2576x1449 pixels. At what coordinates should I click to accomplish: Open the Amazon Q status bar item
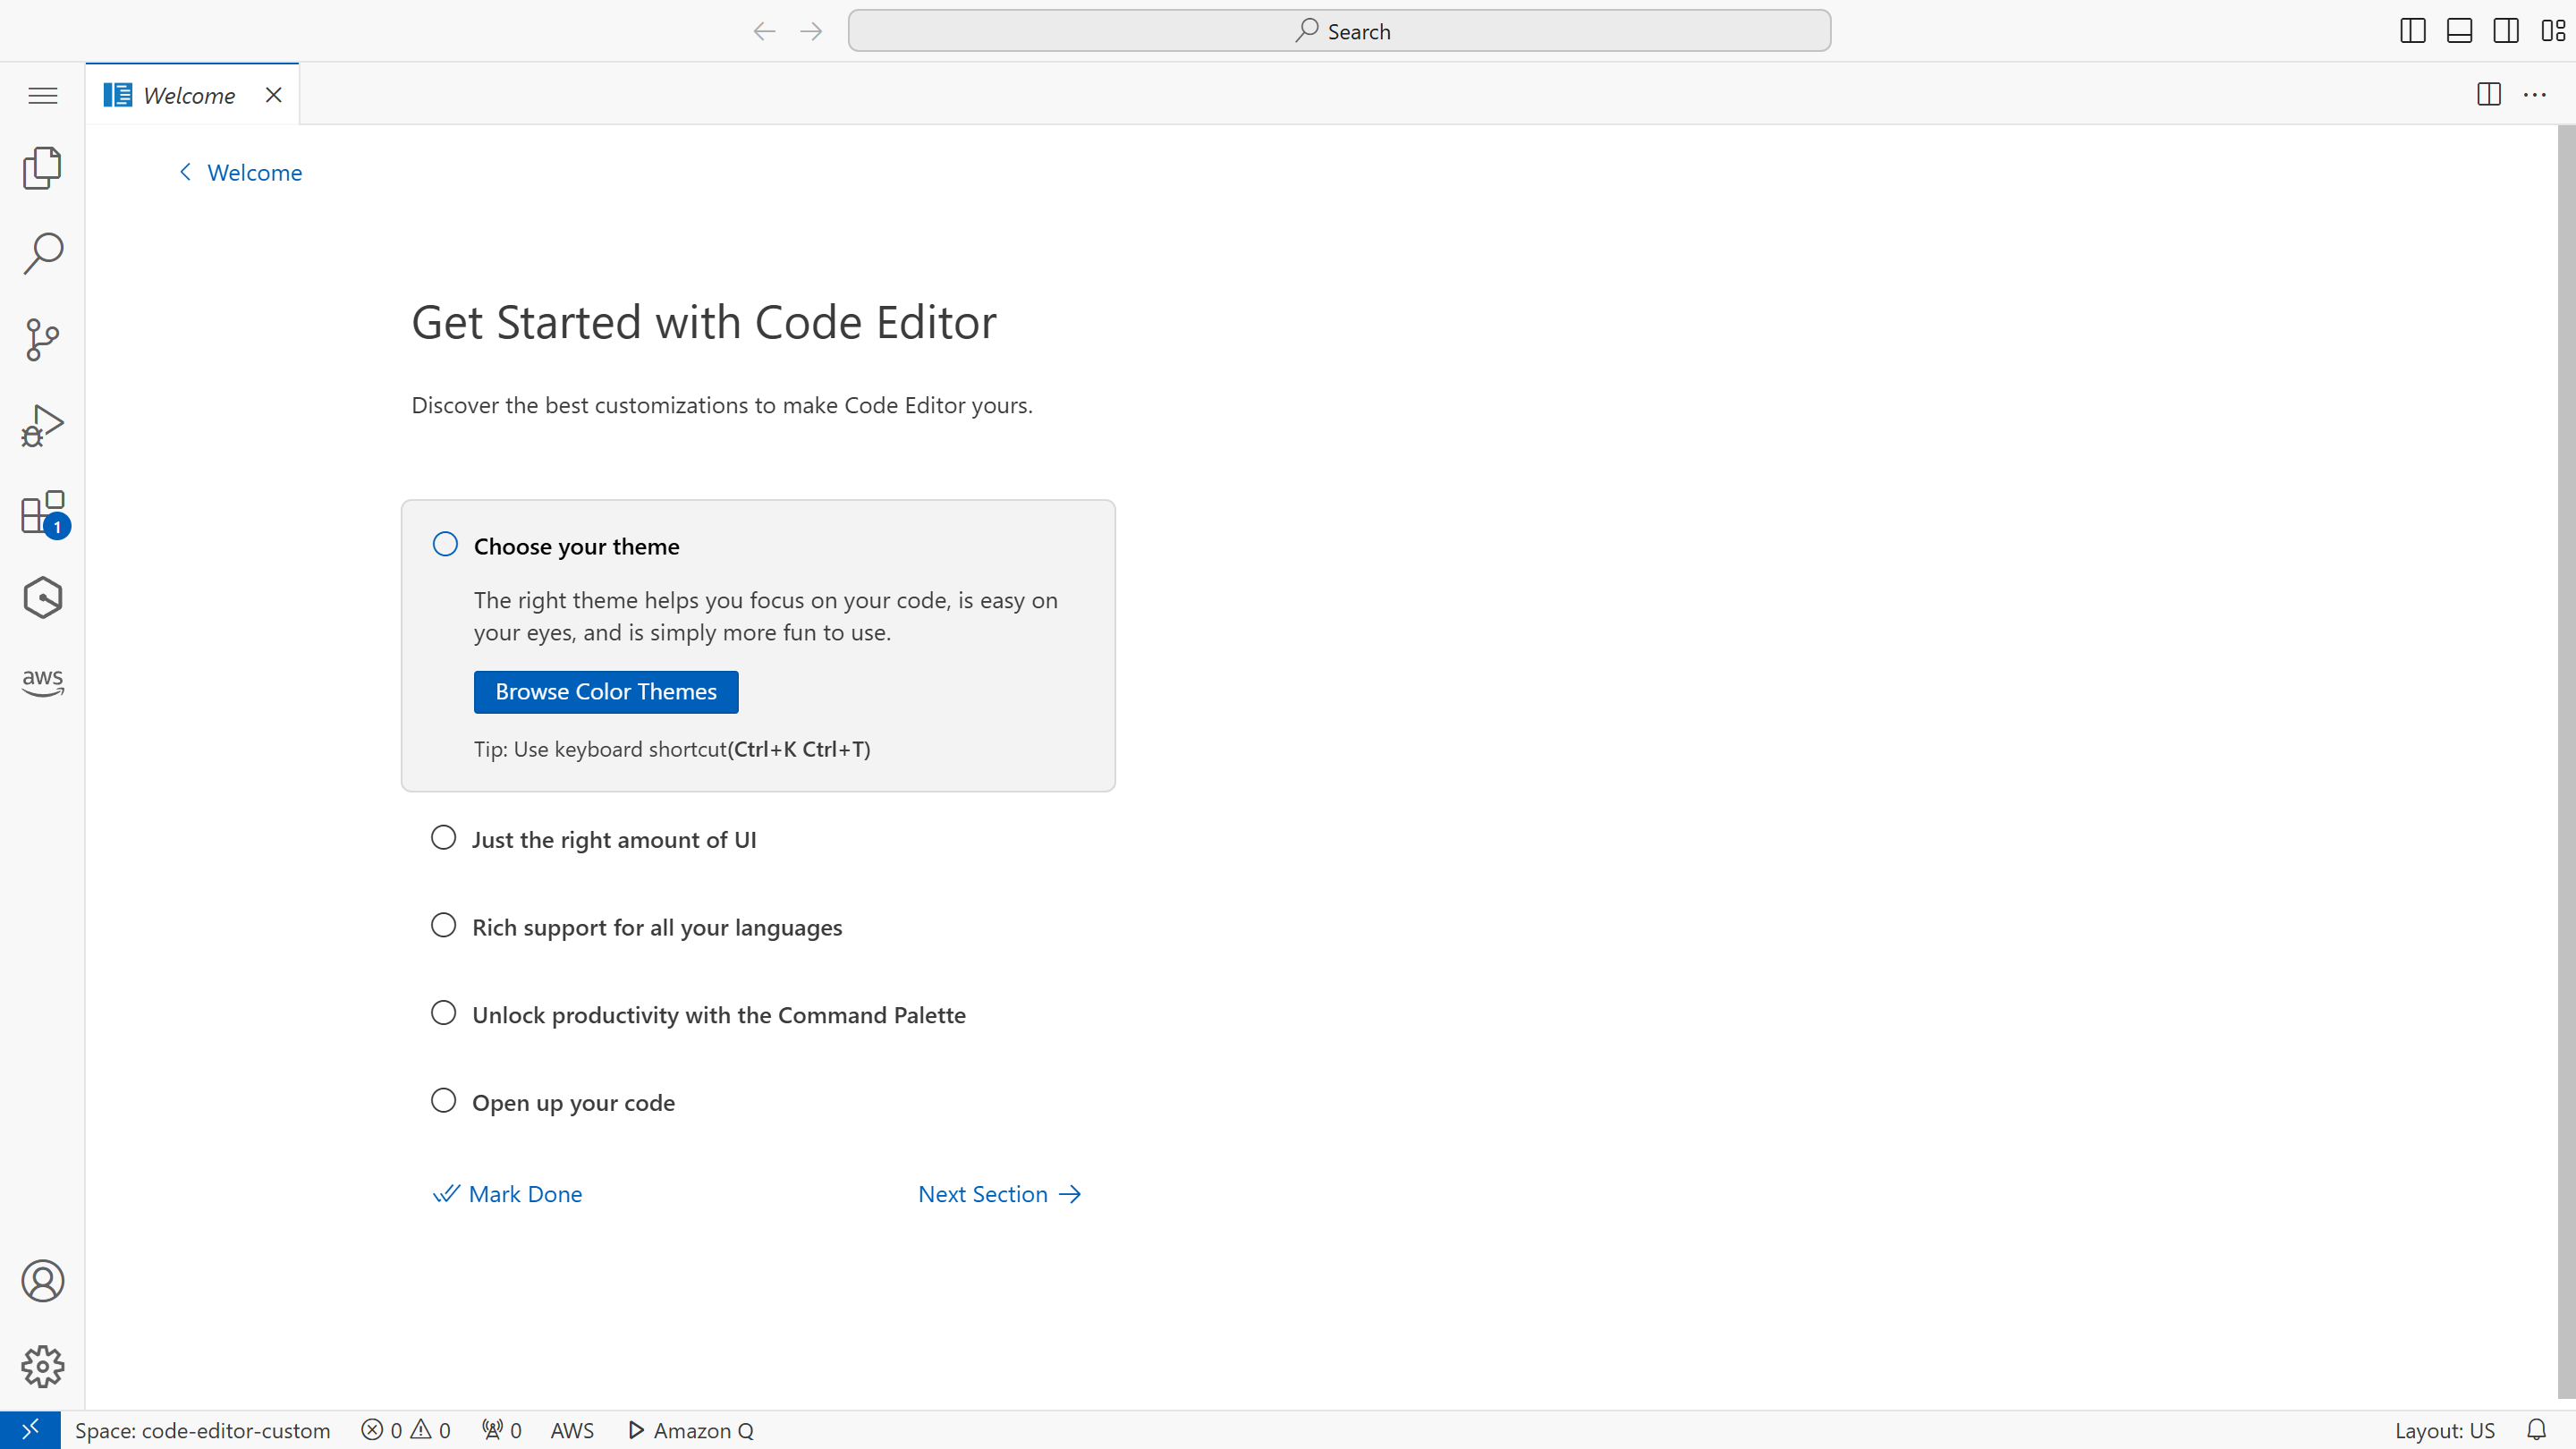point(690,1430)
